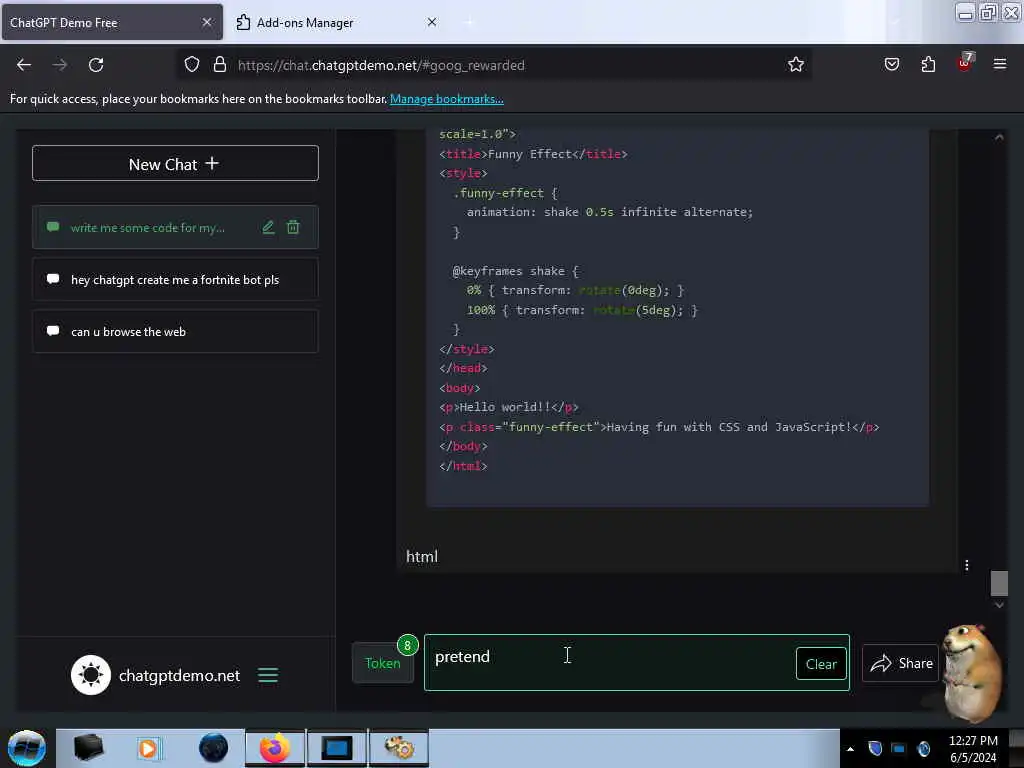The height and width of the screenshot is (768, 1024).
Task: Click the green token count badge 8
Action: [408, 645]
